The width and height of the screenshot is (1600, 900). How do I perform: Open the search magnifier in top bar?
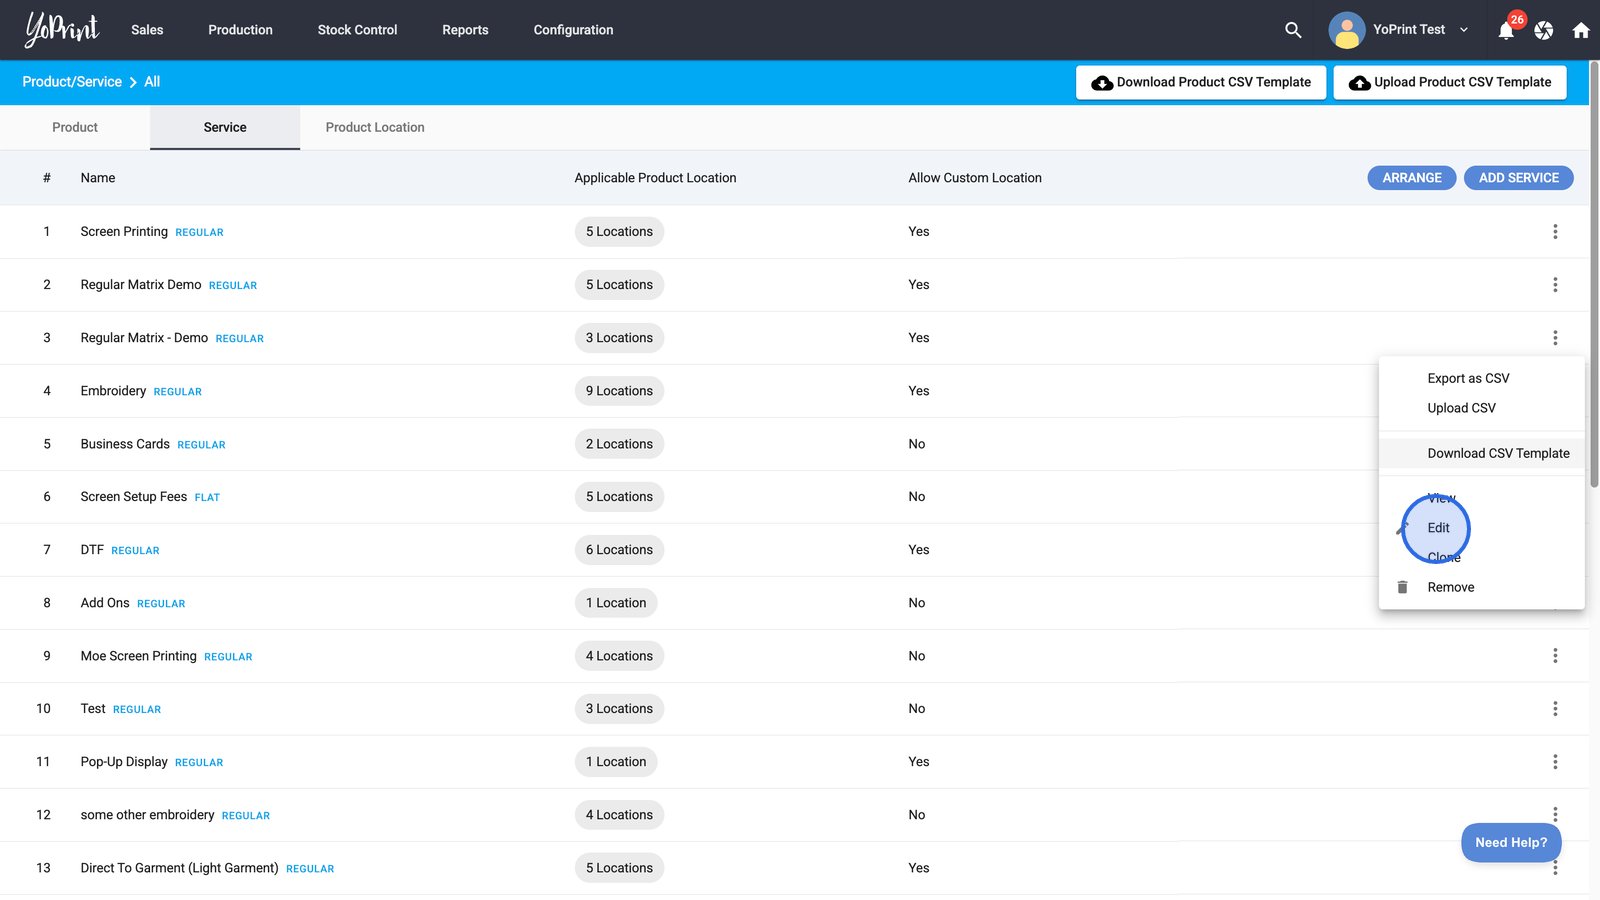[1293, 30]
